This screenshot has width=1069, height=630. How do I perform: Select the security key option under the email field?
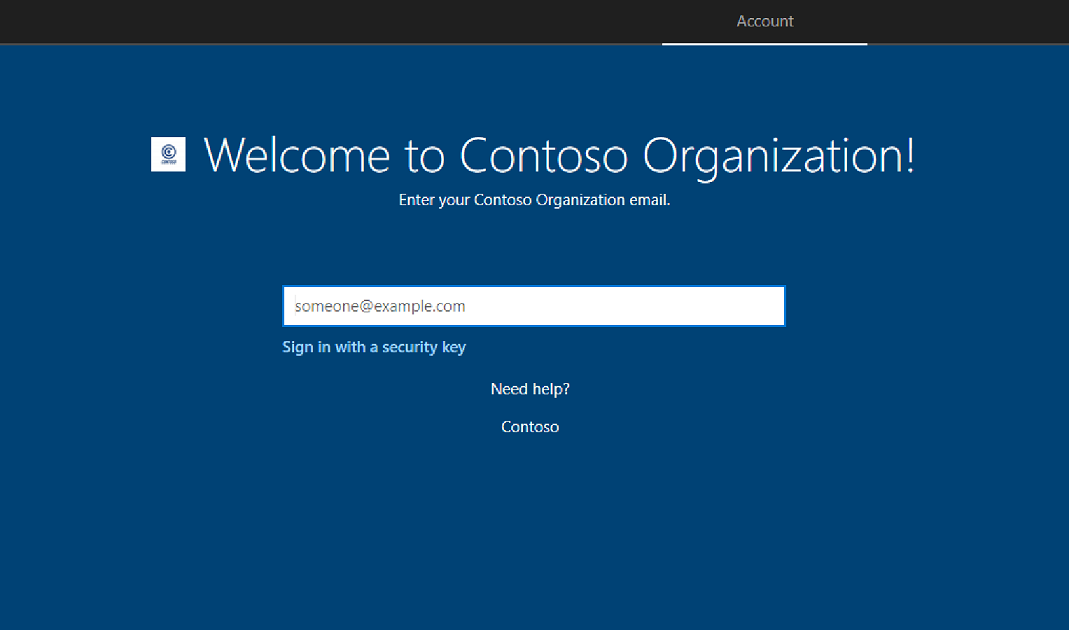(374, 346)
